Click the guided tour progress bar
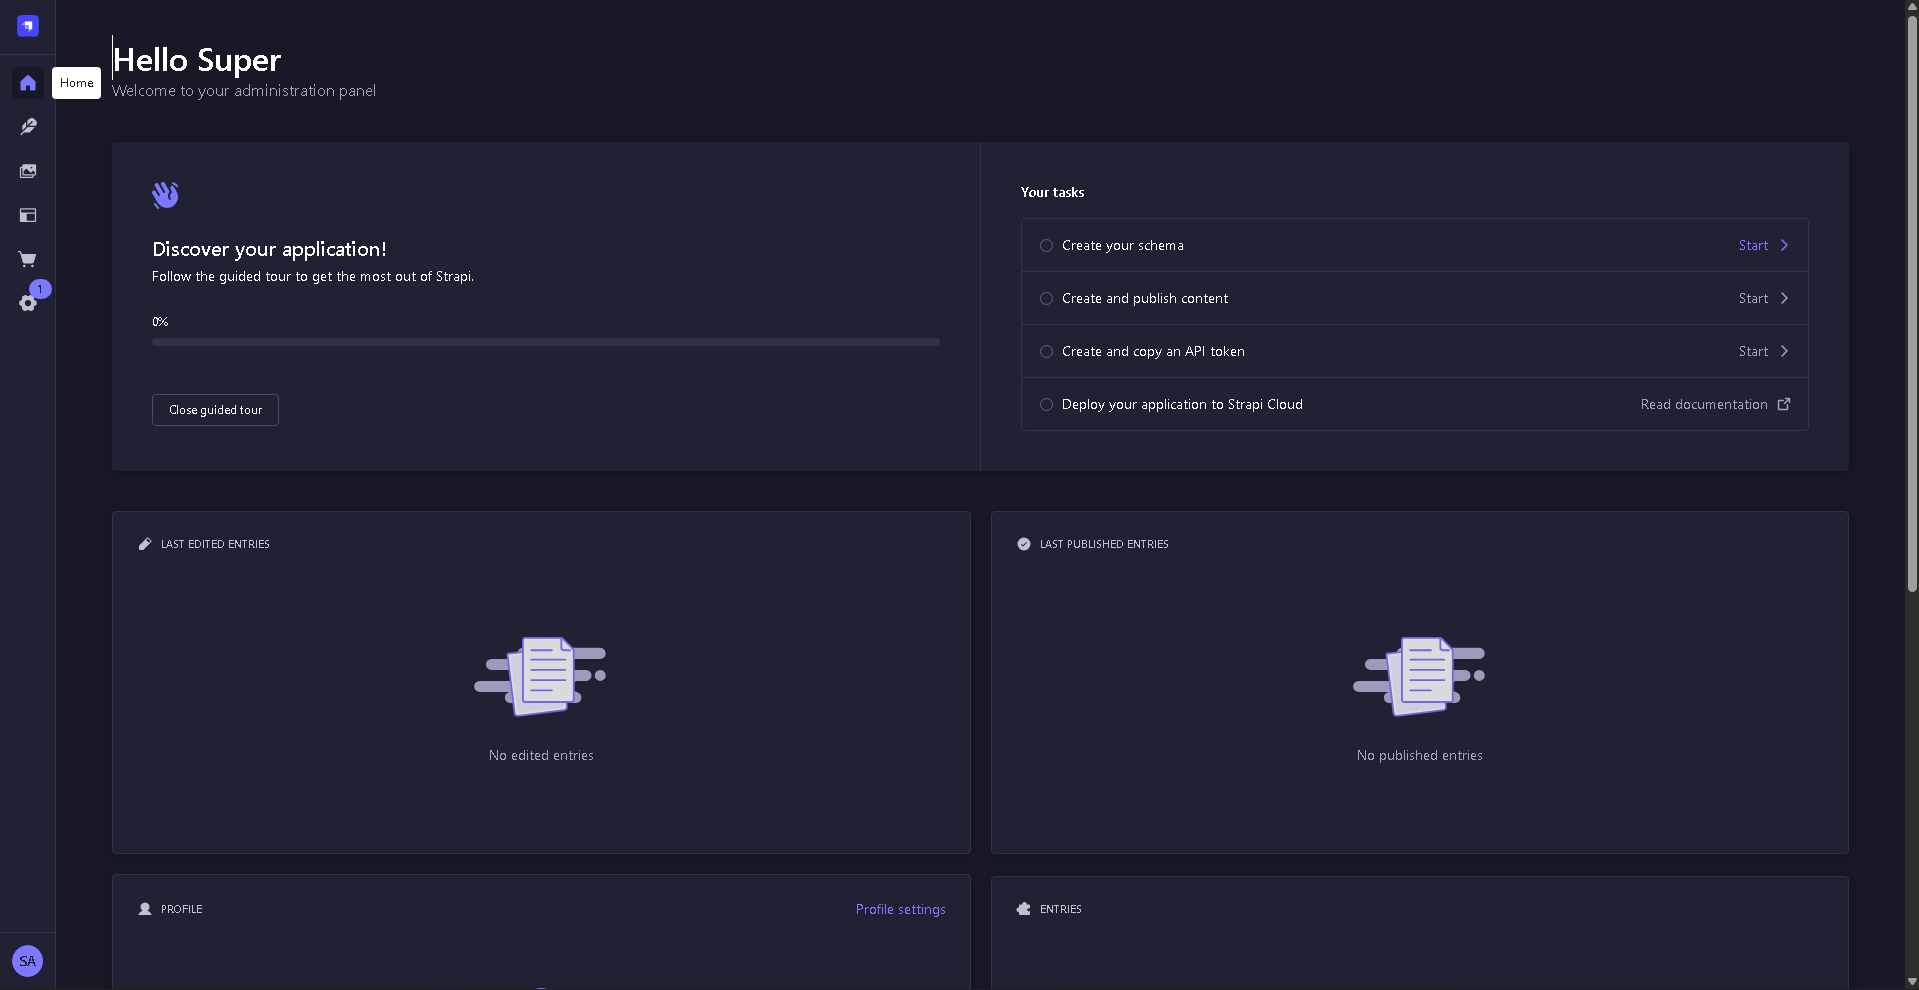This screenshot has width=1919, height=990. click(x=546, y=342)
